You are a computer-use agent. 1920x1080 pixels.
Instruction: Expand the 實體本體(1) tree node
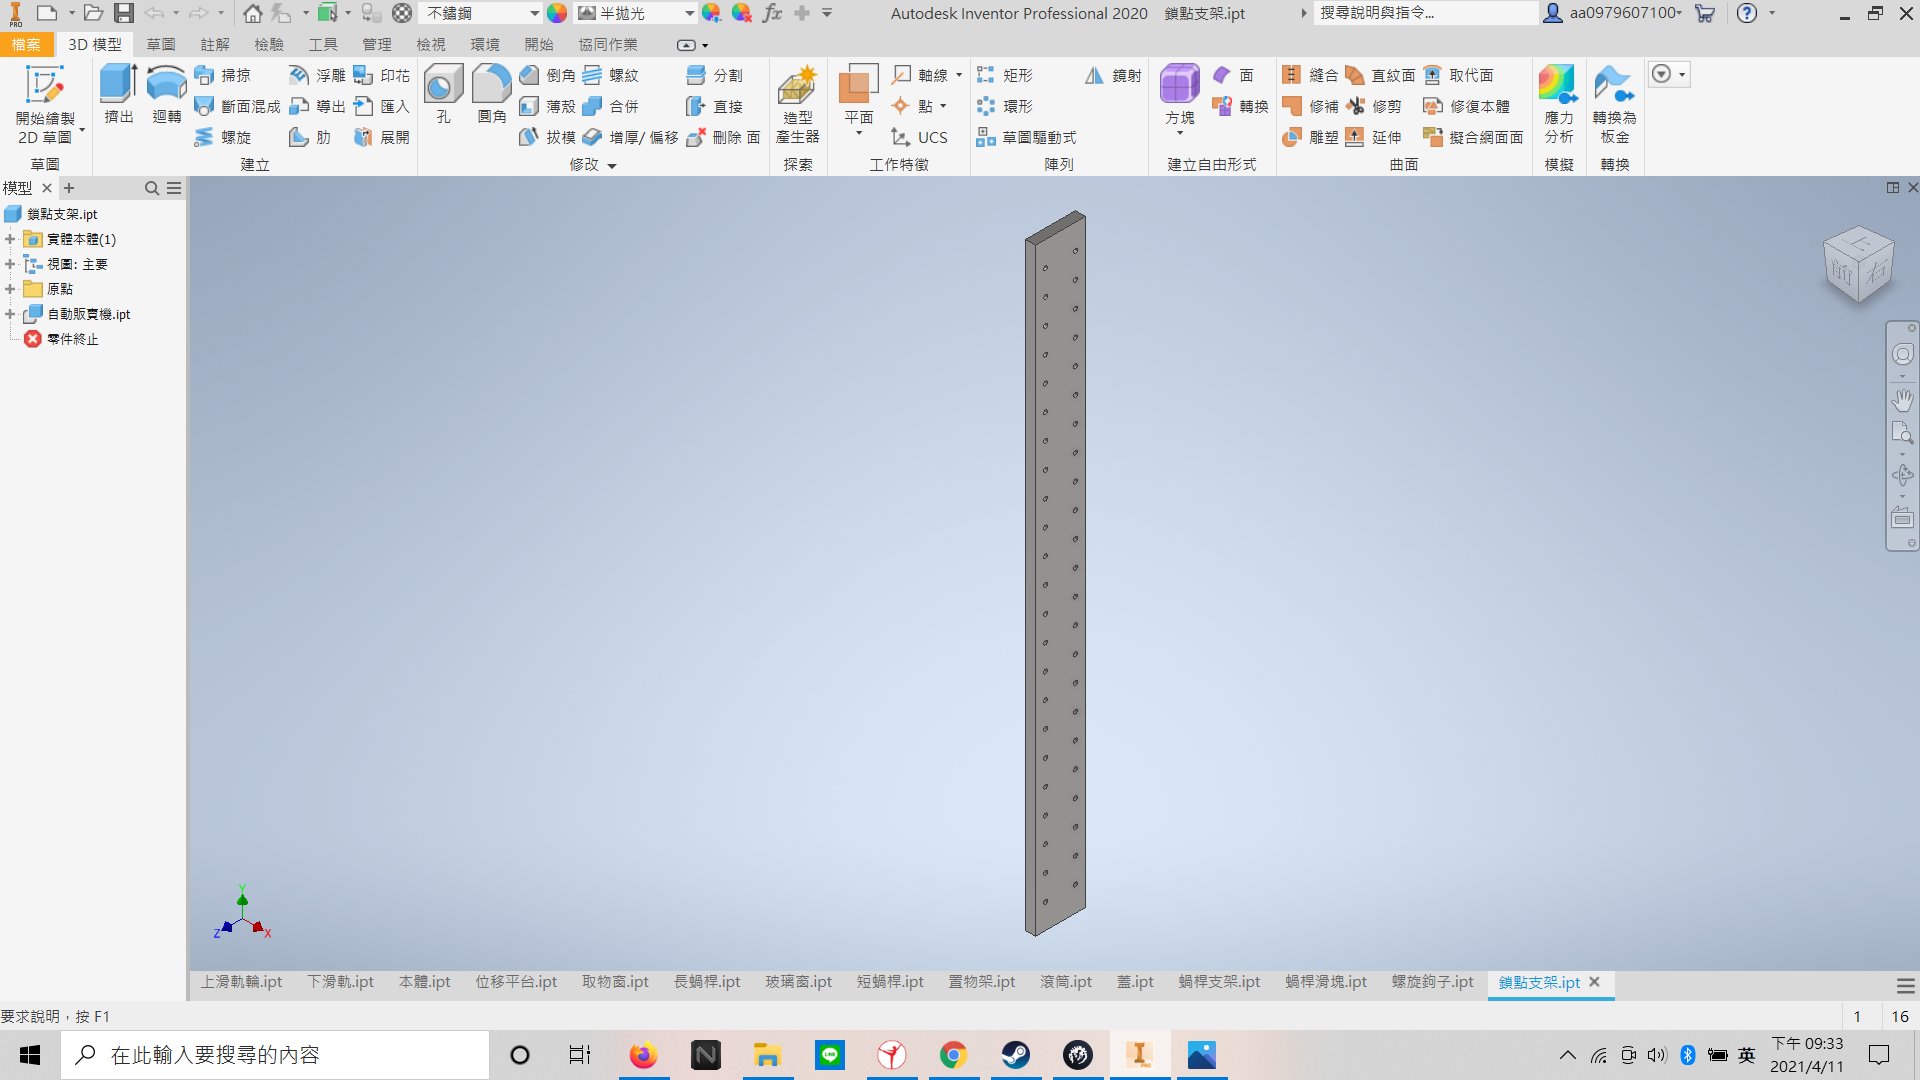coord(10,239)
